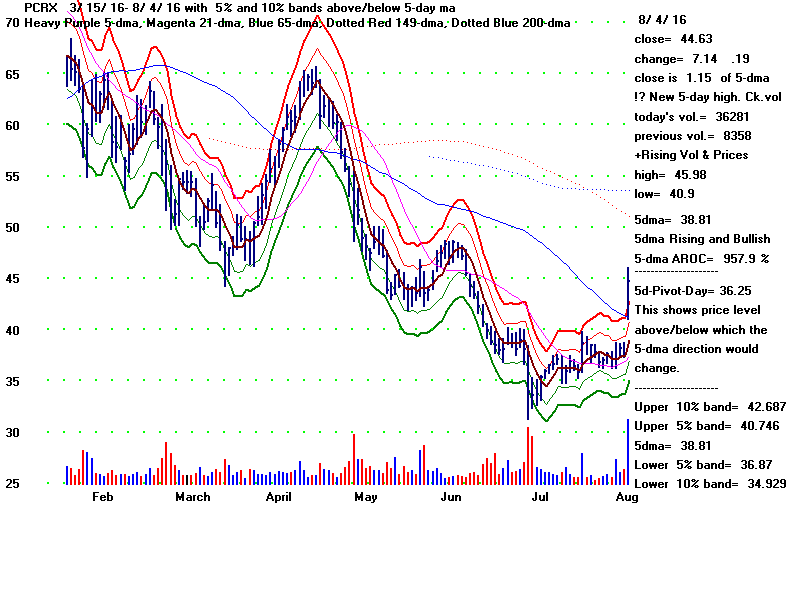
Task: Choose the June label on time axis
Action: tap(452, 497)
